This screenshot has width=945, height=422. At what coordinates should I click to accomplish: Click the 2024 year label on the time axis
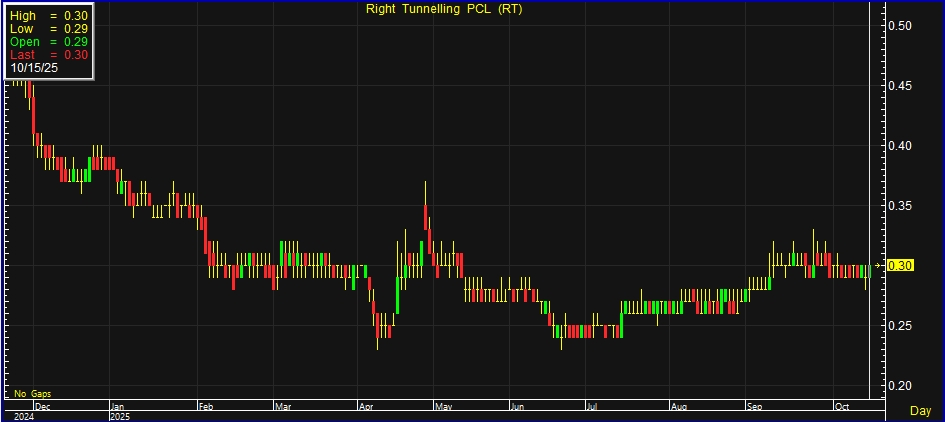pos(22,415)
